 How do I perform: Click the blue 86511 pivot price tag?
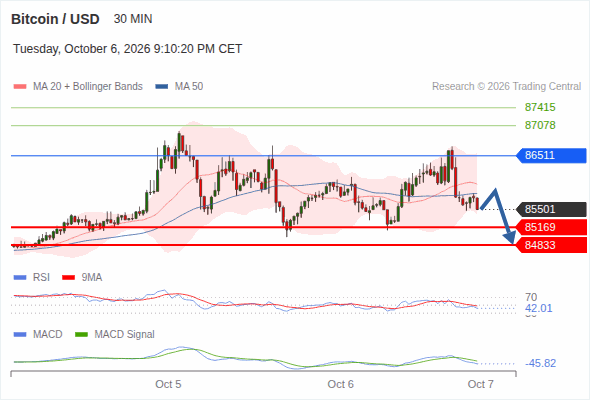coord(551,155)
